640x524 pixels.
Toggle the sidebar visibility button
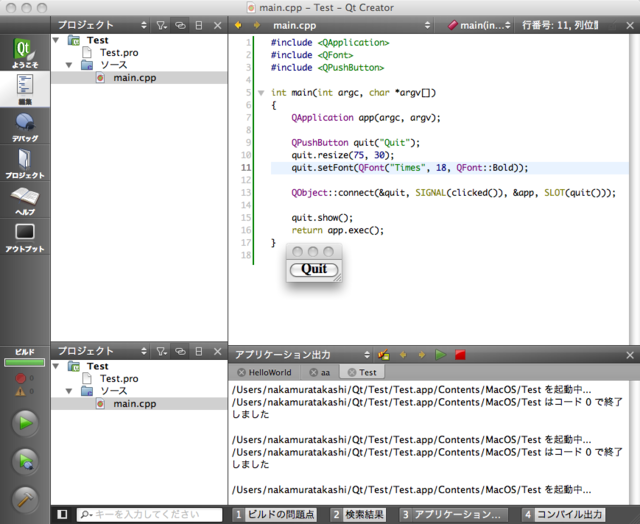tap(62, 514)
